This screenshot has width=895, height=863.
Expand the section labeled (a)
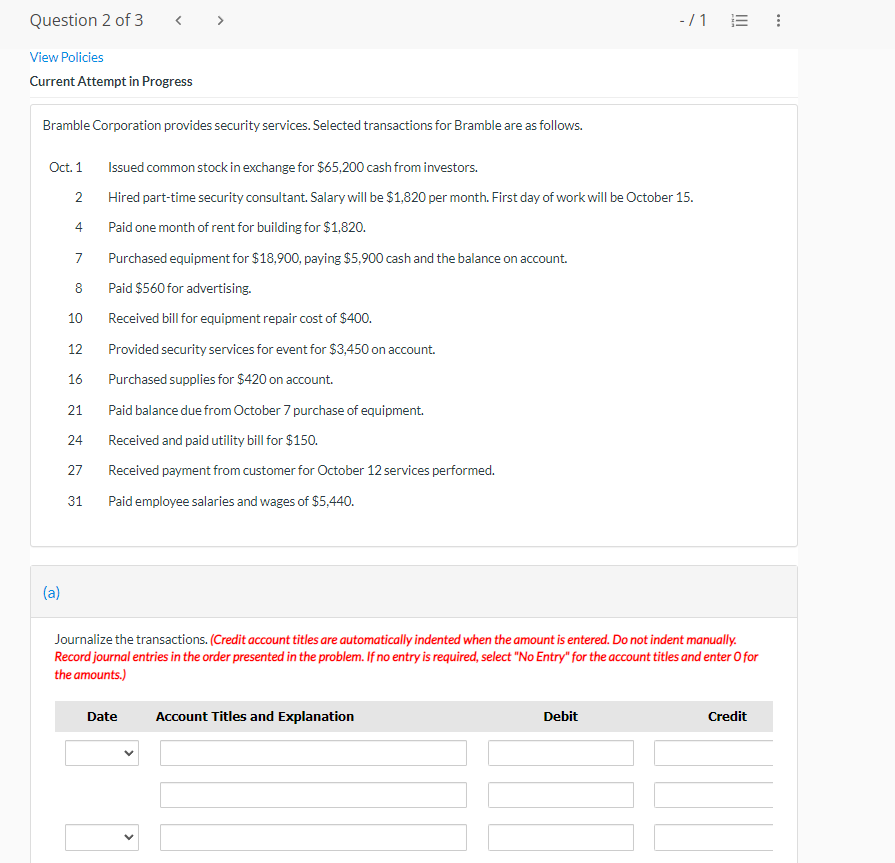tap(52, 592)
